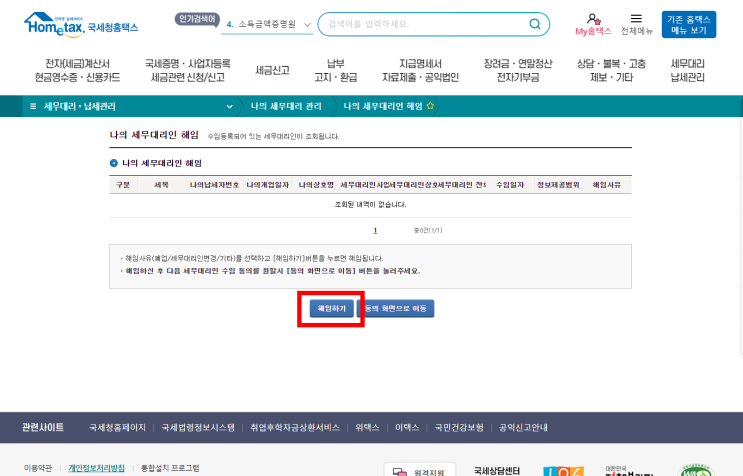This screenshot has height=476, width=743.
Task: Click the 나의상호명 column header
Action: [316, 185]
